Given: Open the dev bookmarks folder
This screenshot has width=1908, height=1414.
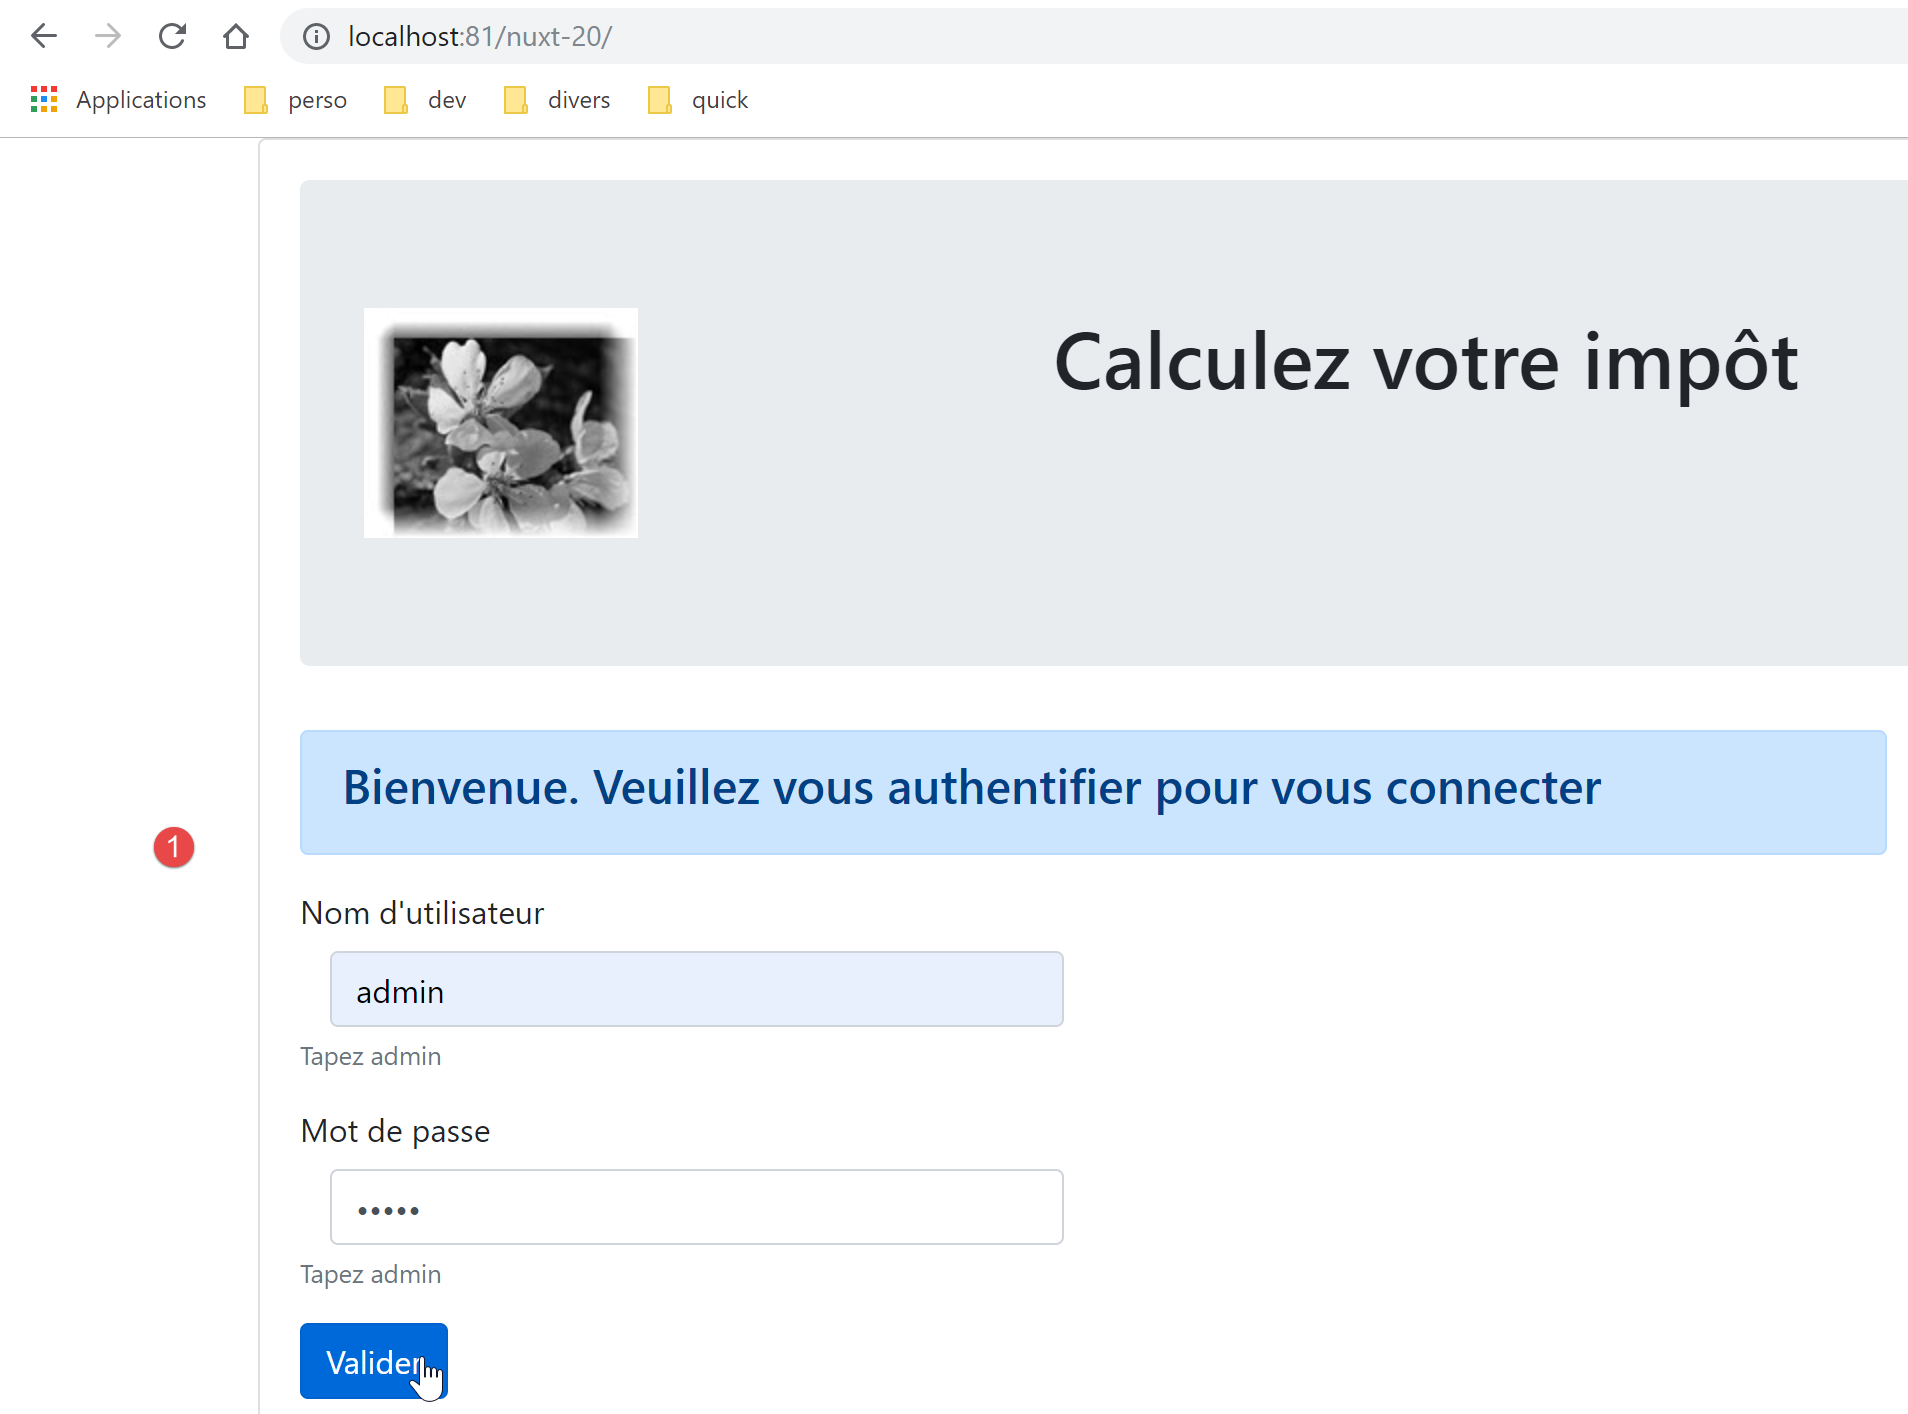Looking at the screenshot, I should [426, 100].
